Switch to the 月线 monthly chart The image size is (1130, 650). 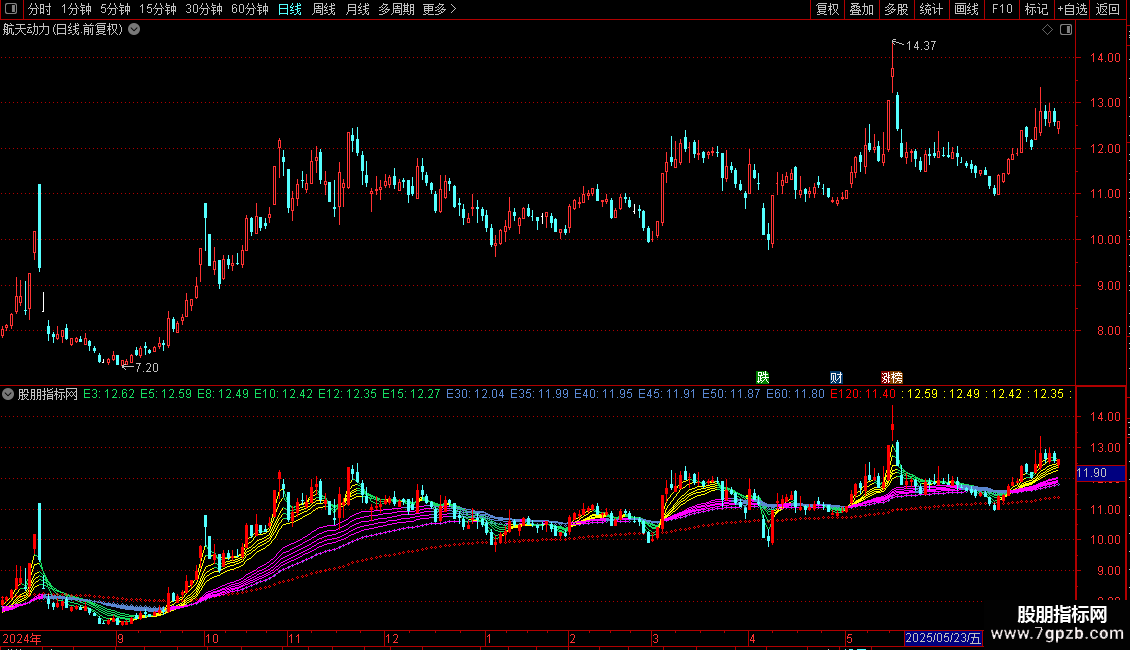click(357, 9)
